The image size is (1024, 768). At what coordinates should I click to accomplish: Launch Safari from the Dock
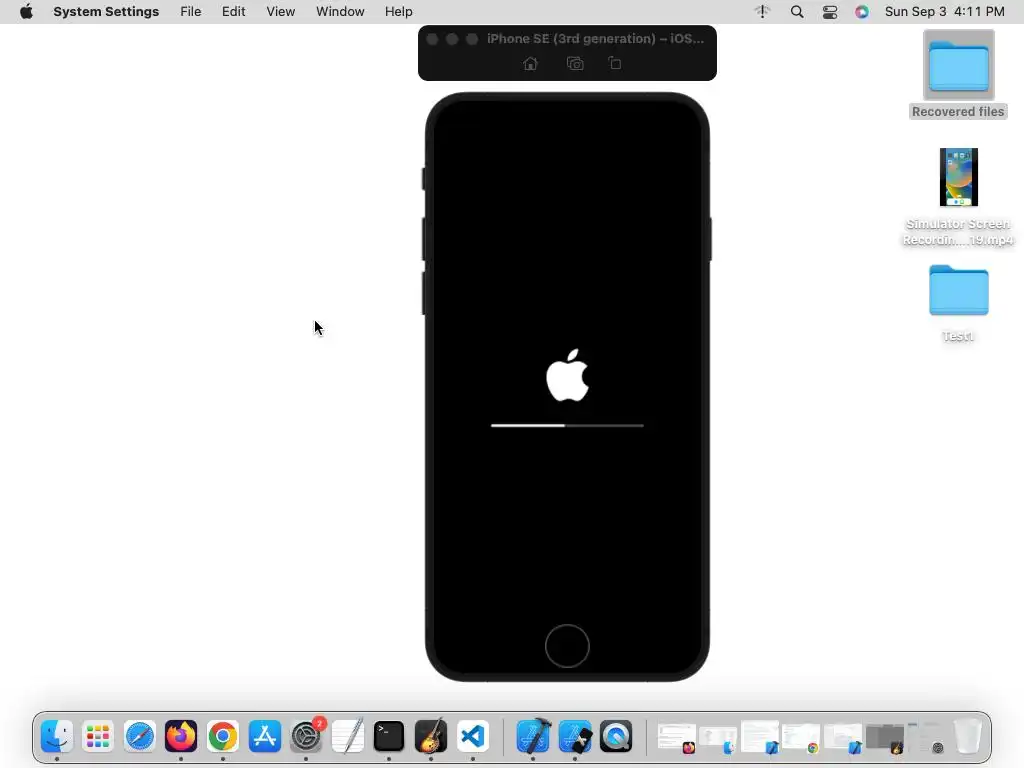(x=140, y=736)
